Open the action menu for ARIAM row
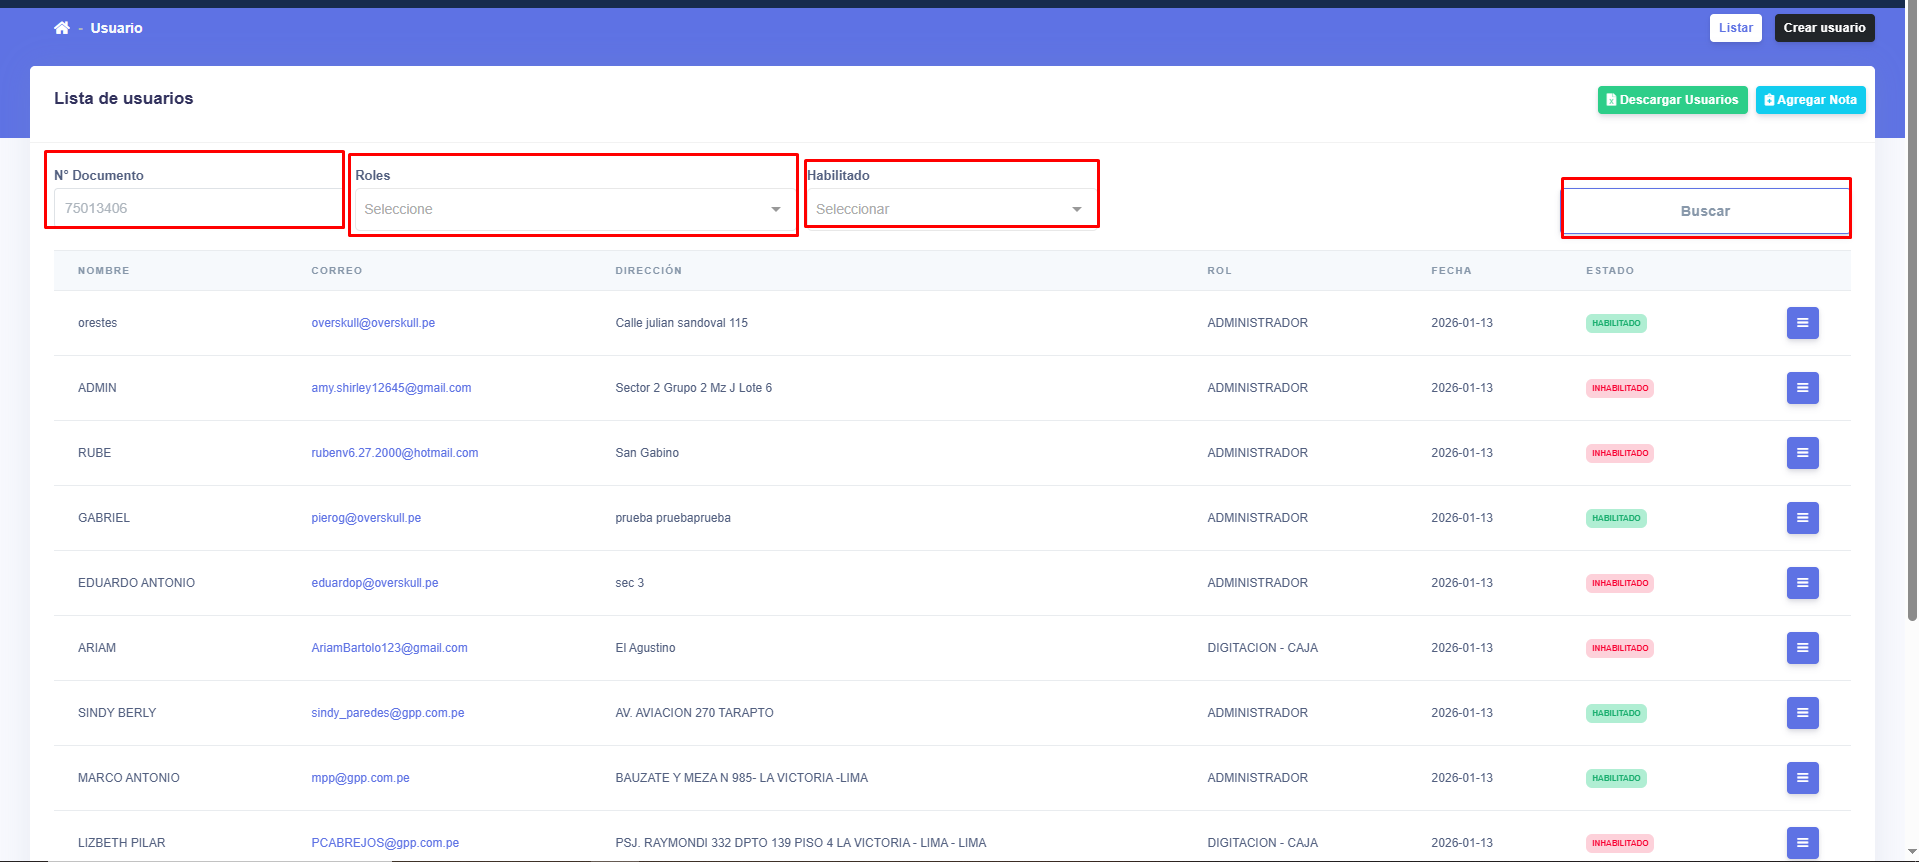 1802,648
